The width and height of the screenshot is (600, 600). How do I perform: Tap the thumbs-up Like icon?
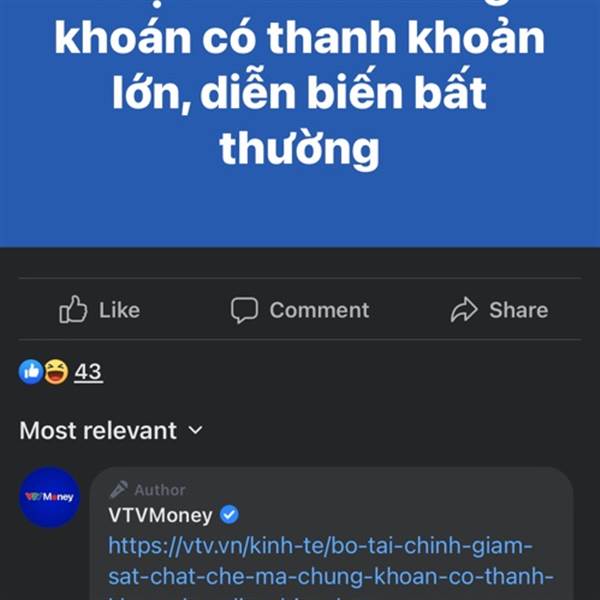pos(73,309)
